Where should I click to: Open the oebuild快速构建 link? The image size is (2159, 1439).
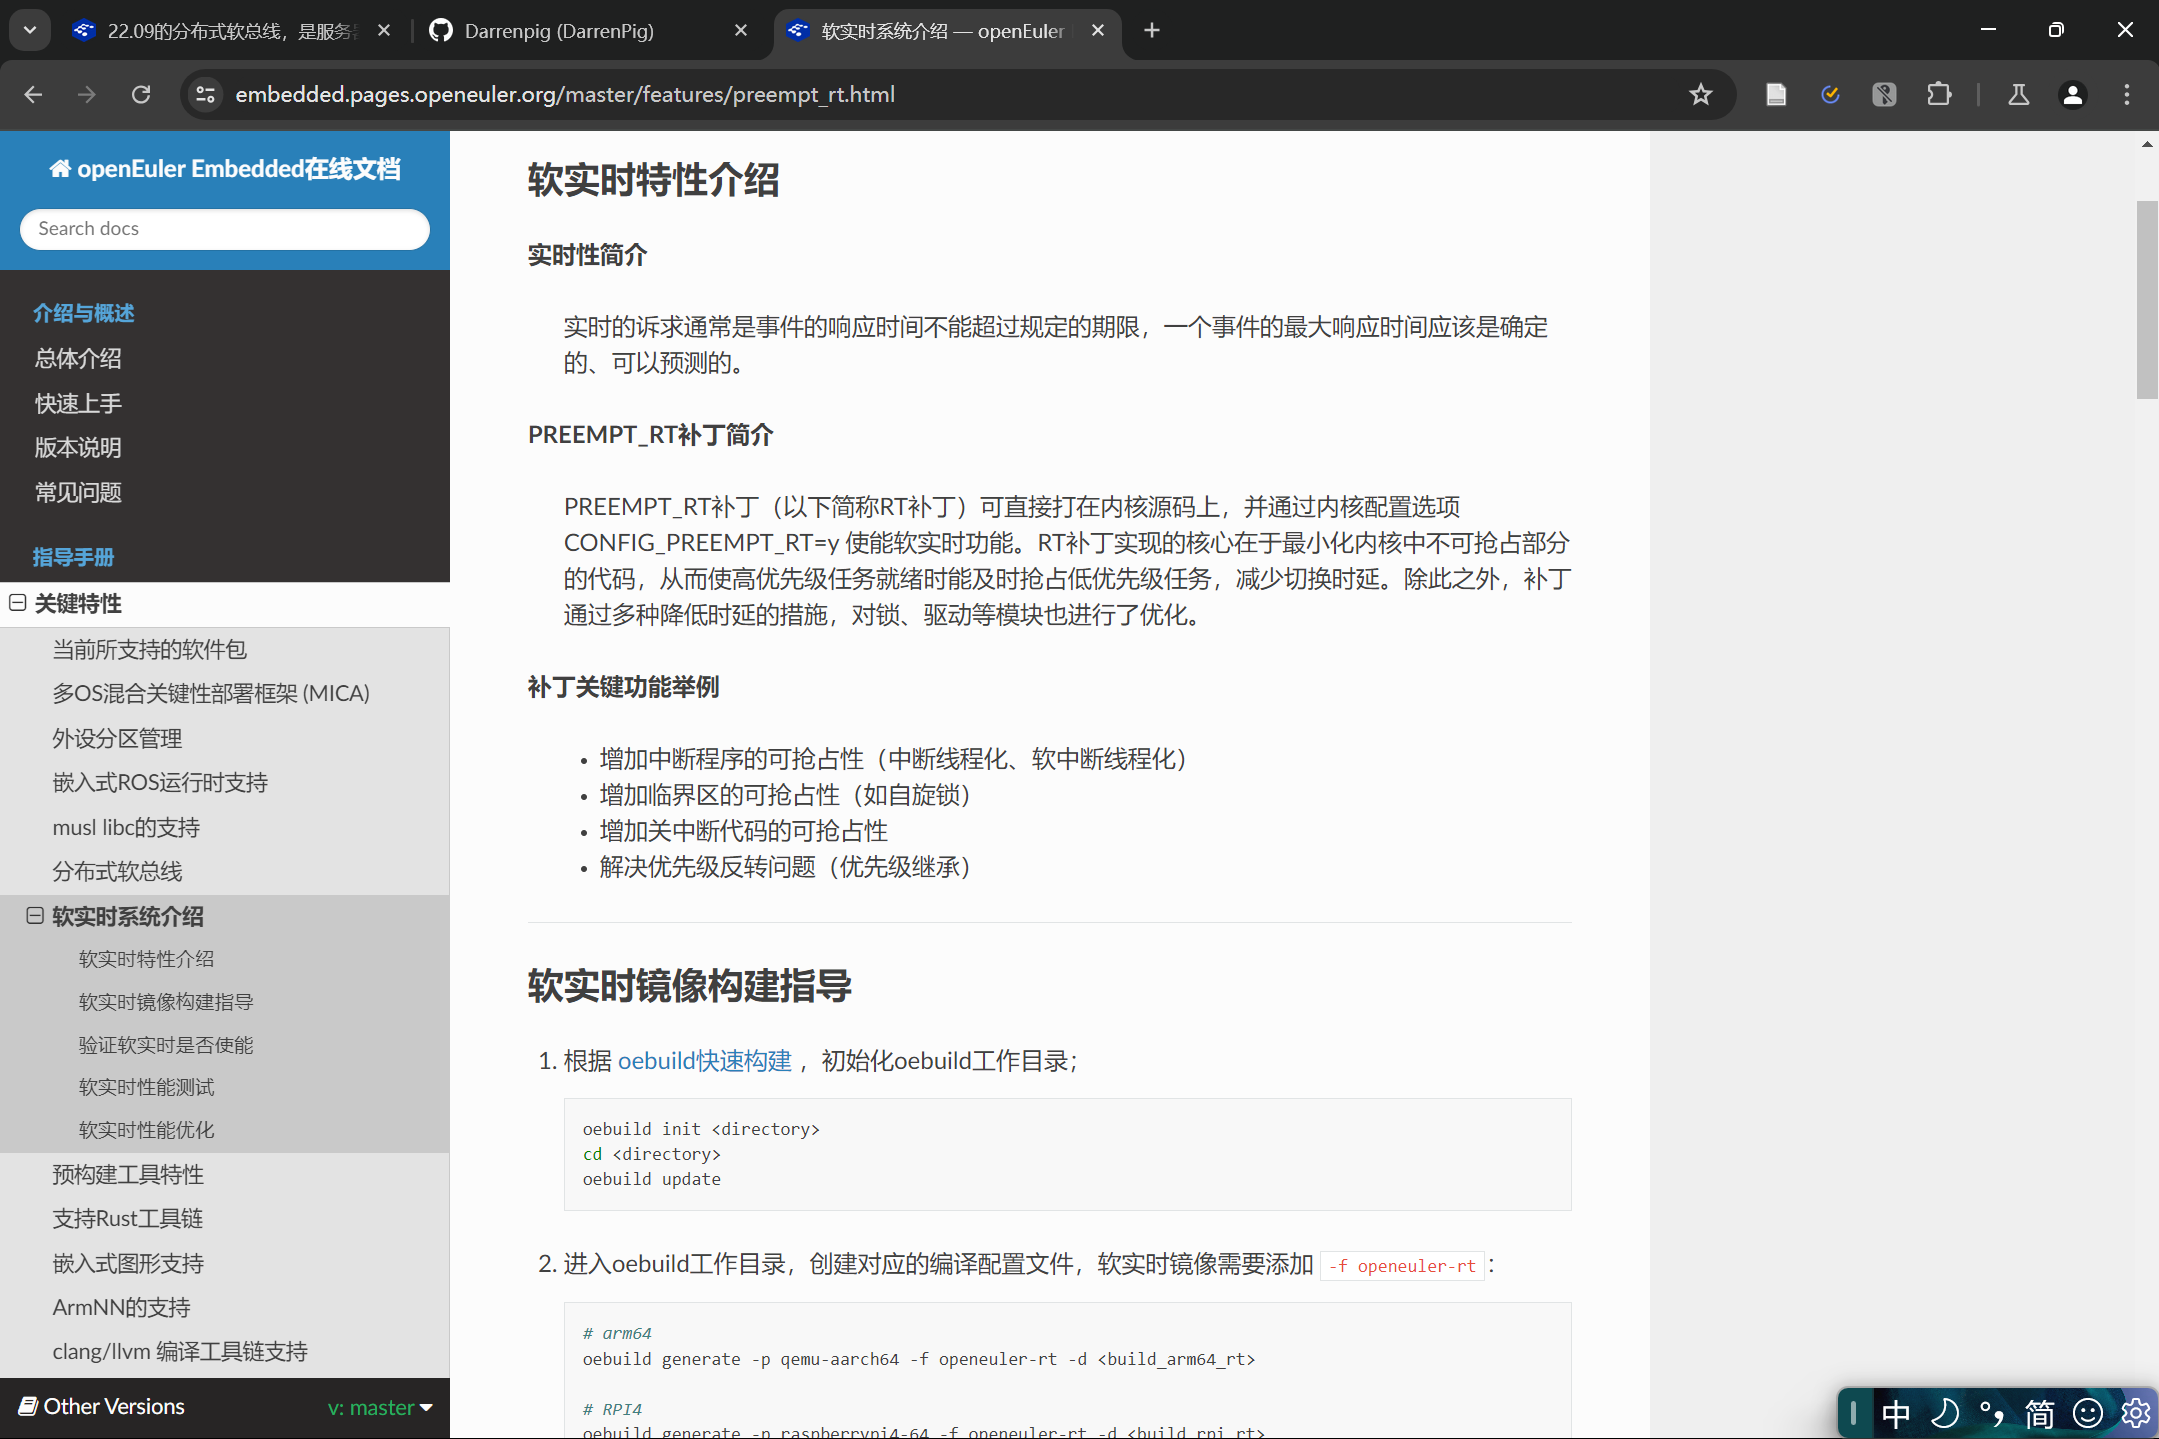pos(704,1061)
